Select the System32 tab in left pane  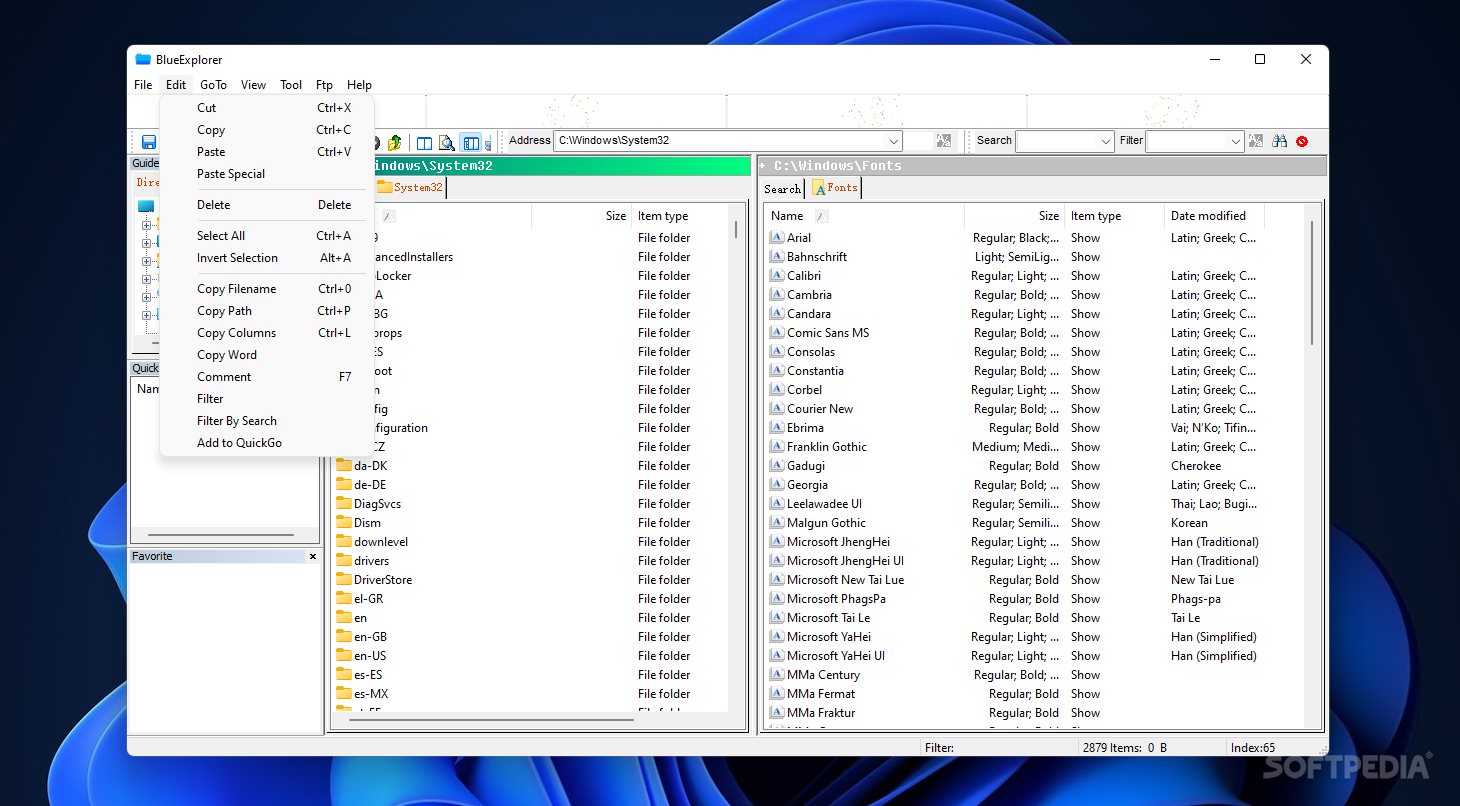click(409, 188)
